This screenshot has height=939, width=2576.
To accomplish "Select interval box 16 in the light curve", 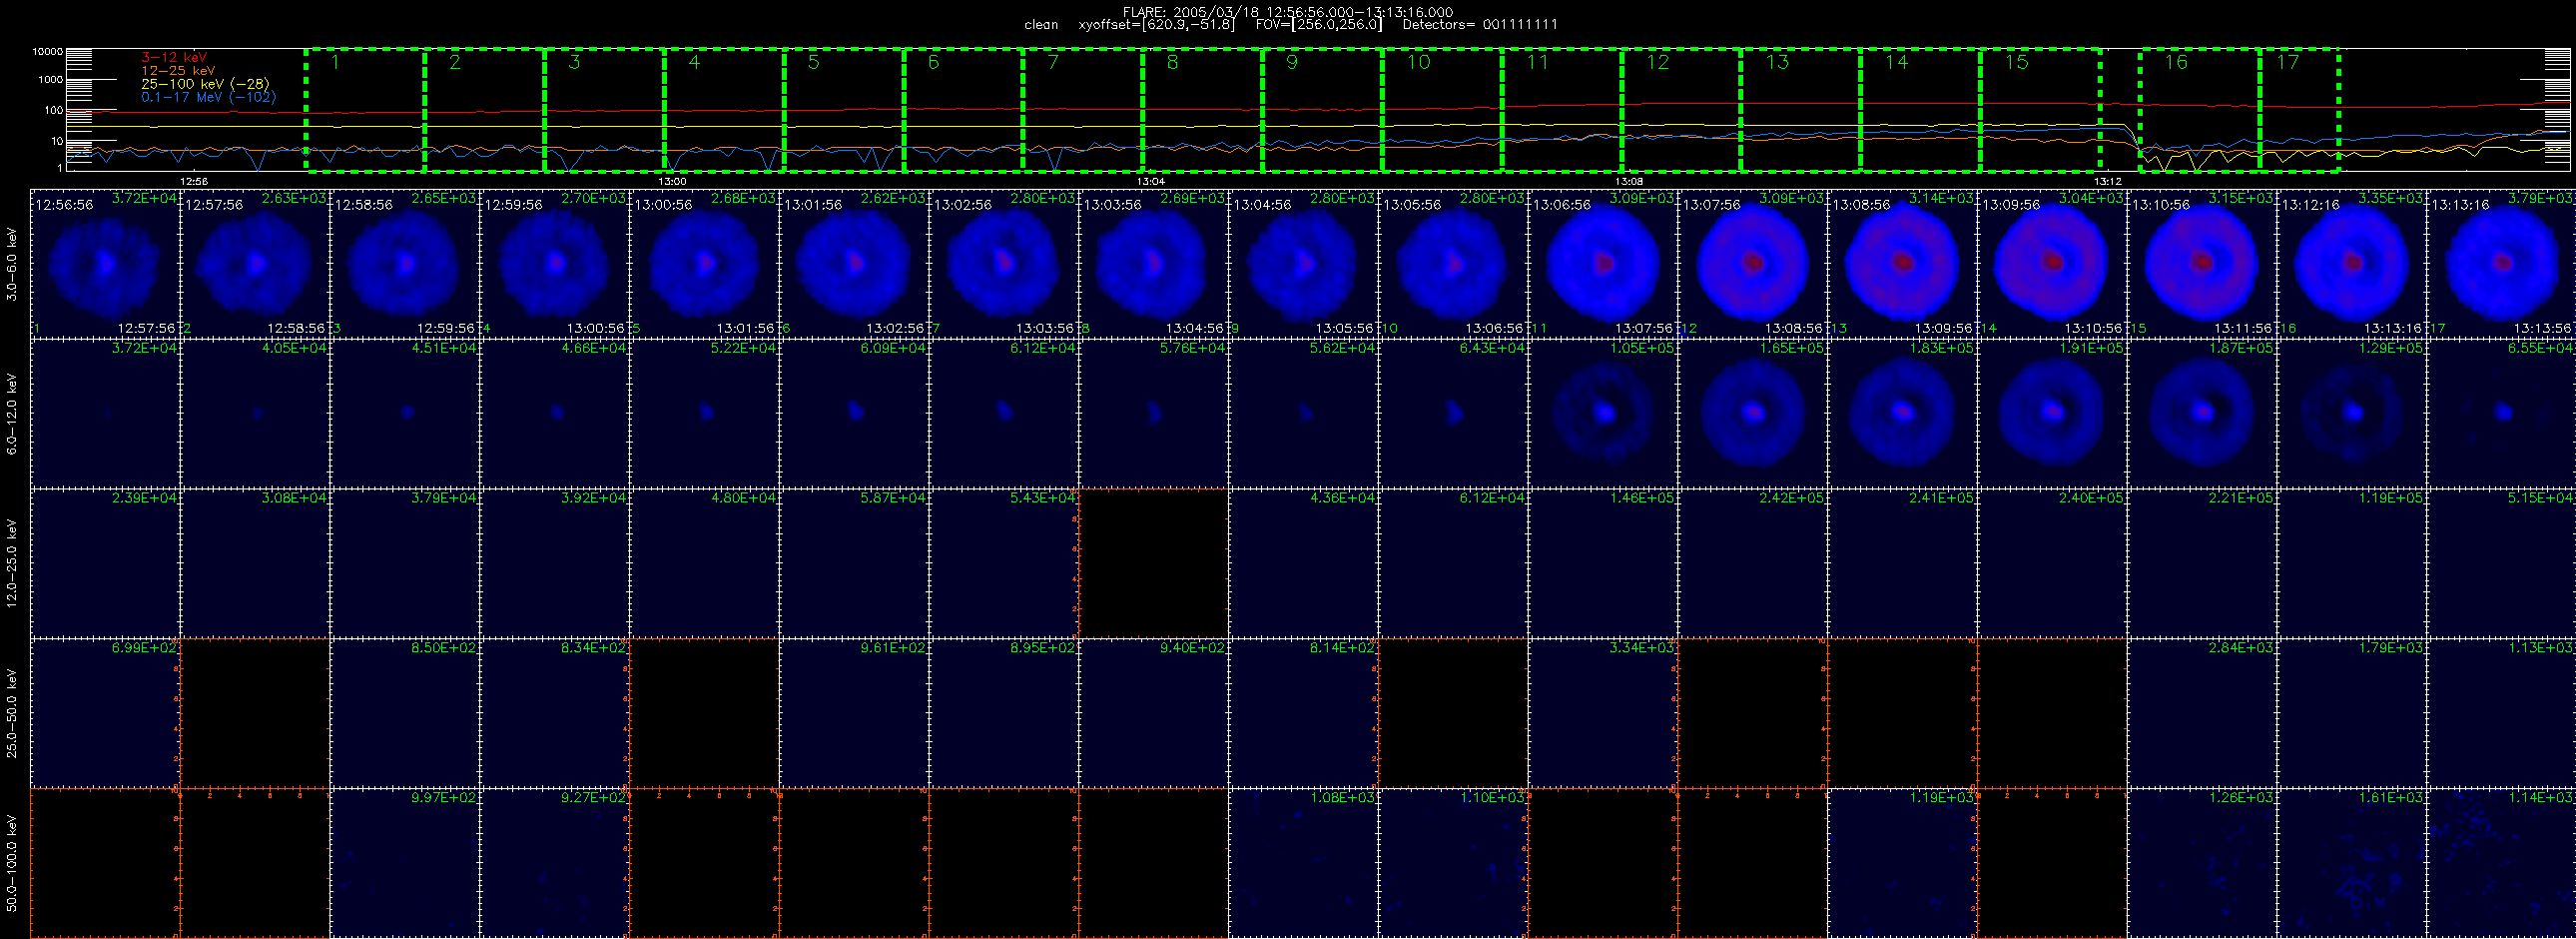I will coord(2200,109).
